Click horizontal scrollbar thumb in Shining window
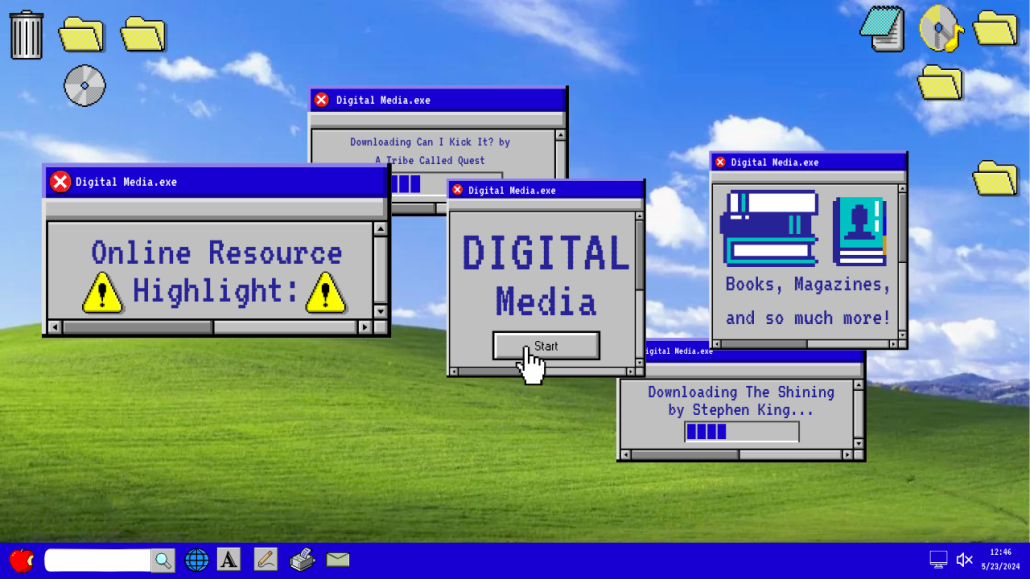1030x579 pixels. coord(685,454)
